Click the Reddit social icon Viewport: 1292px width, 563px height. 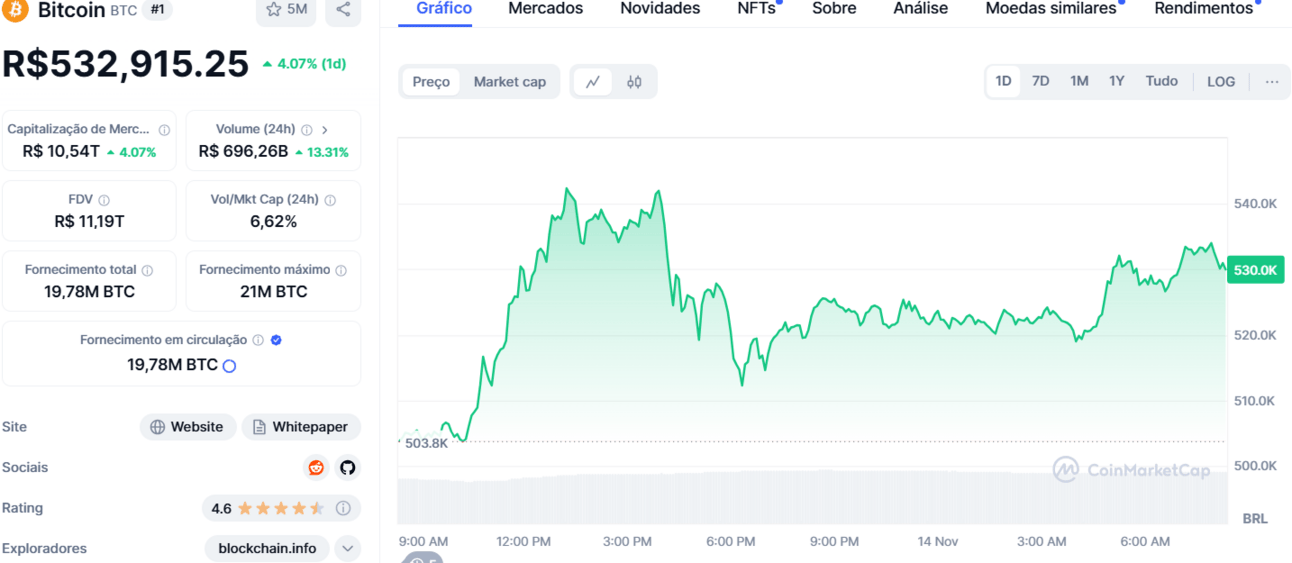pyautogui.click(x=316, y=468)
